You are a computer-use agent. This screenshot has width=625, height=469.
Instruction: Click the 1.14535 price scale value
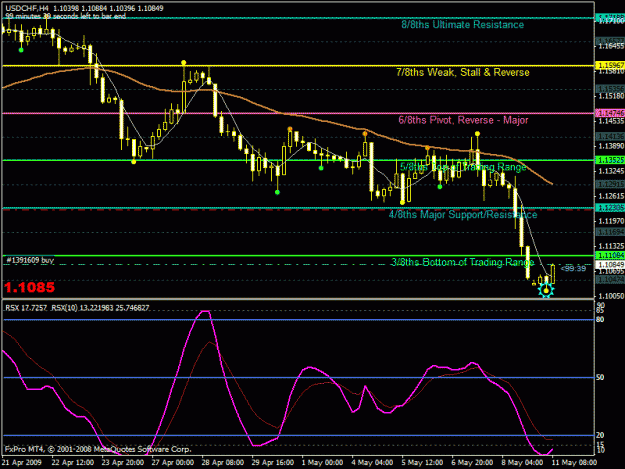tap(611, 121)
